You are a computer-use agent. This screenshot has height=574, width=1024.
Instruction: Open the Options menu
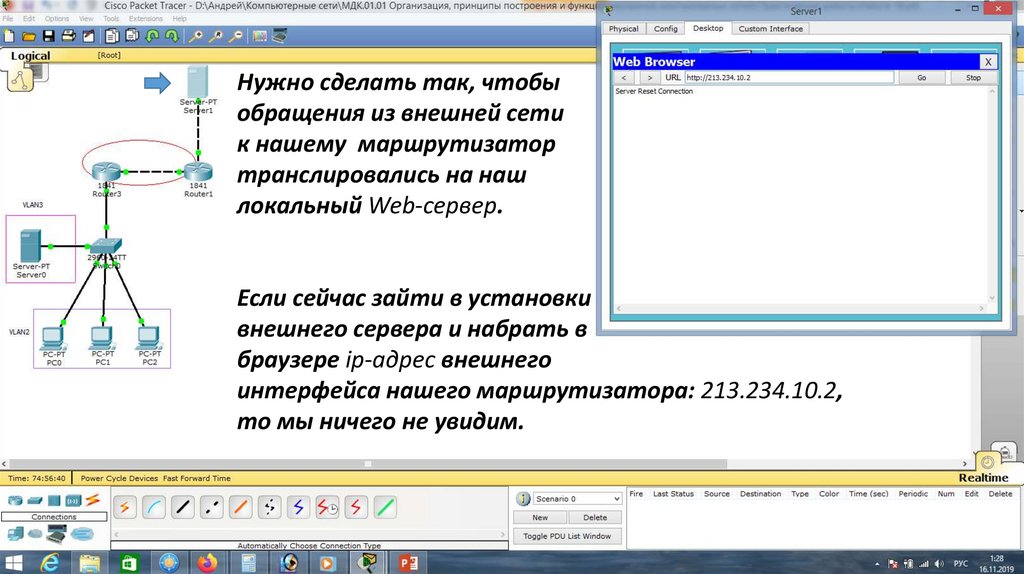[57, 19]
